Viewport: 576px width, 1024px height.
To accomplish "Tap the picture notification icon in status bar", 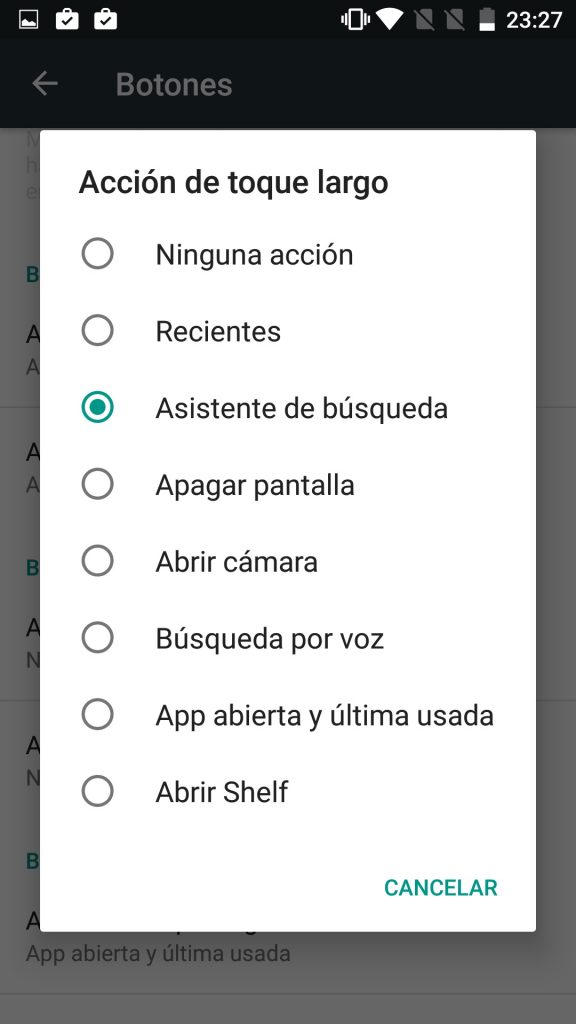I will tap(28, 20).
